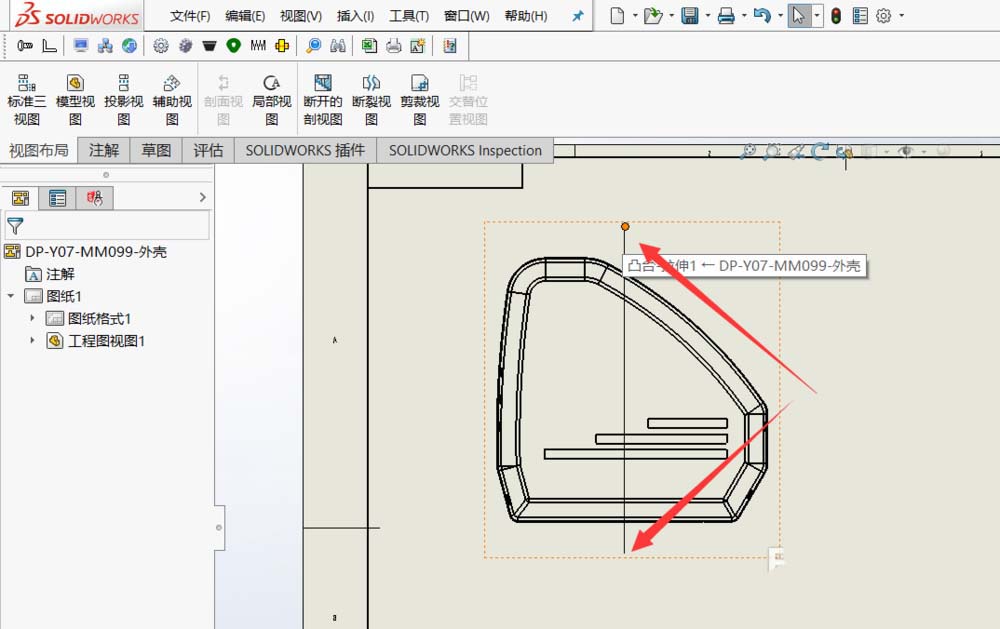Click the Print icon in the title bar
The height and width of the screenshot is (629, 1000).
tap(726, 15)
